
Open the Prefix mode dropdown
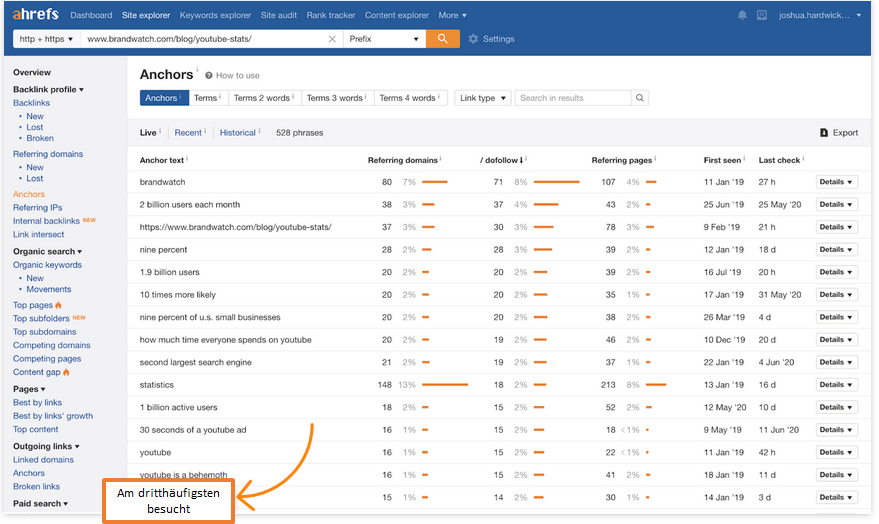384,39
